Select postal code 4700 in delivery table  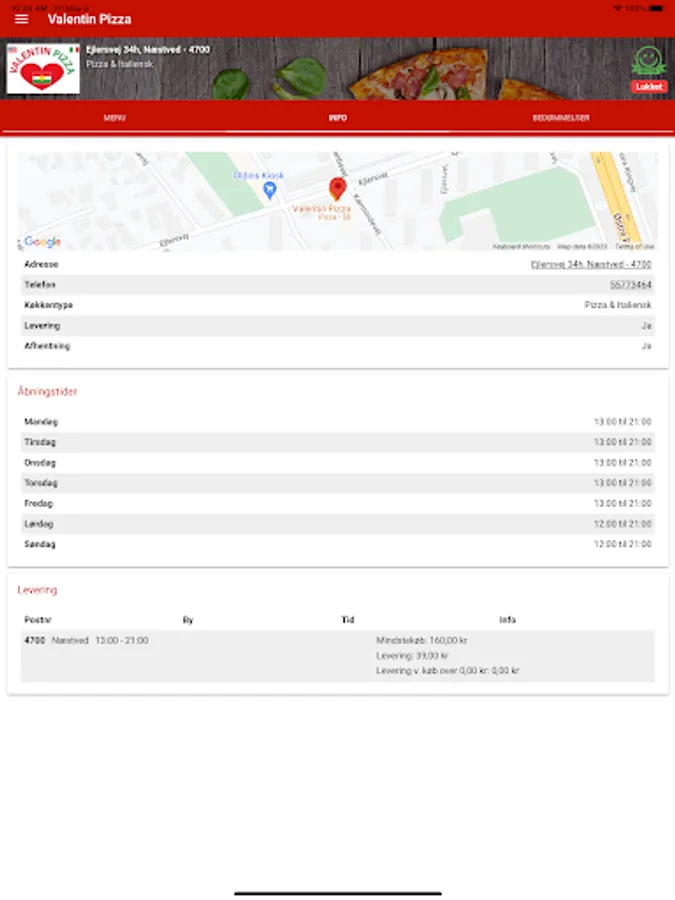[34, 641]
